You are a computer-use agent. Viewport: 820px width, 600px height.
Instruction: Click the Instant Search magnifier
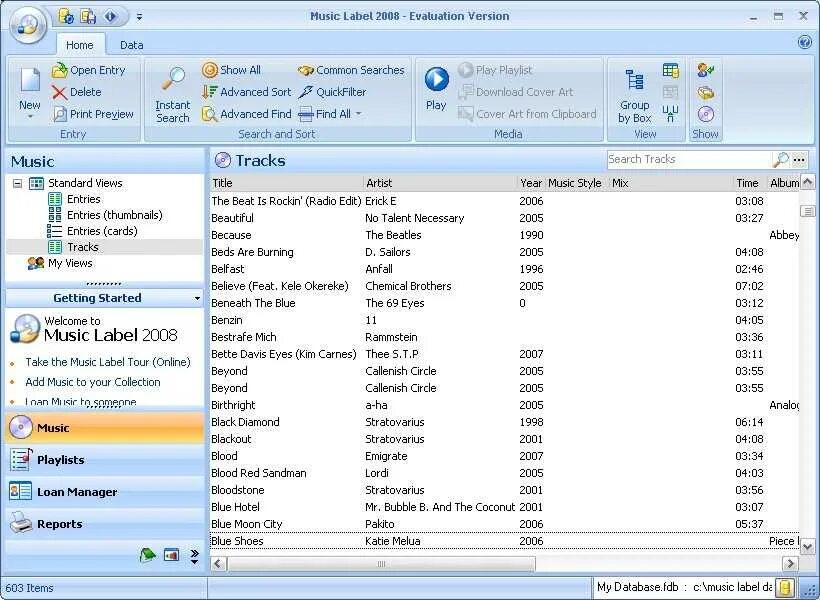(x=173, y=78)
